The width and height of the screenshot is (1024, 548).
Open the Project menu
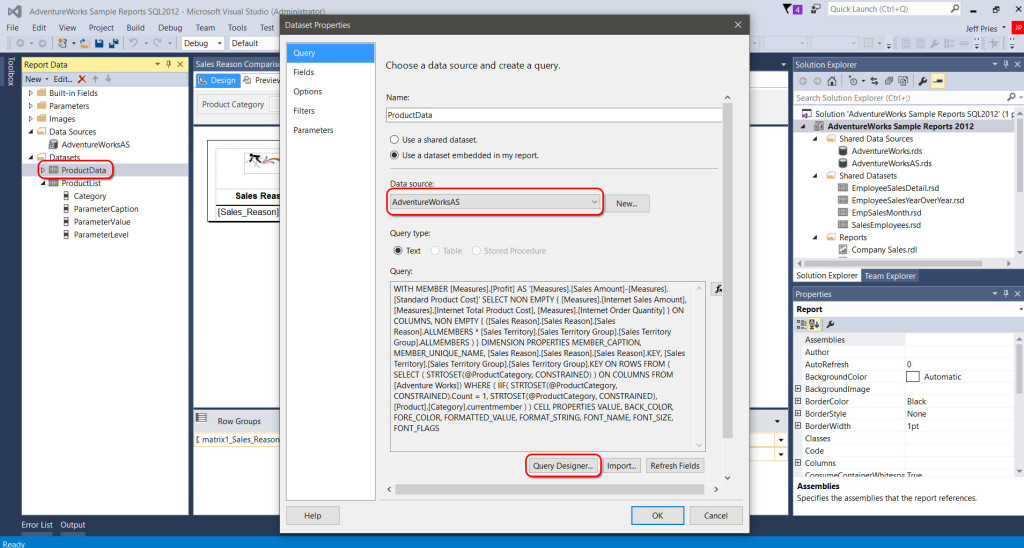[101, 27]
